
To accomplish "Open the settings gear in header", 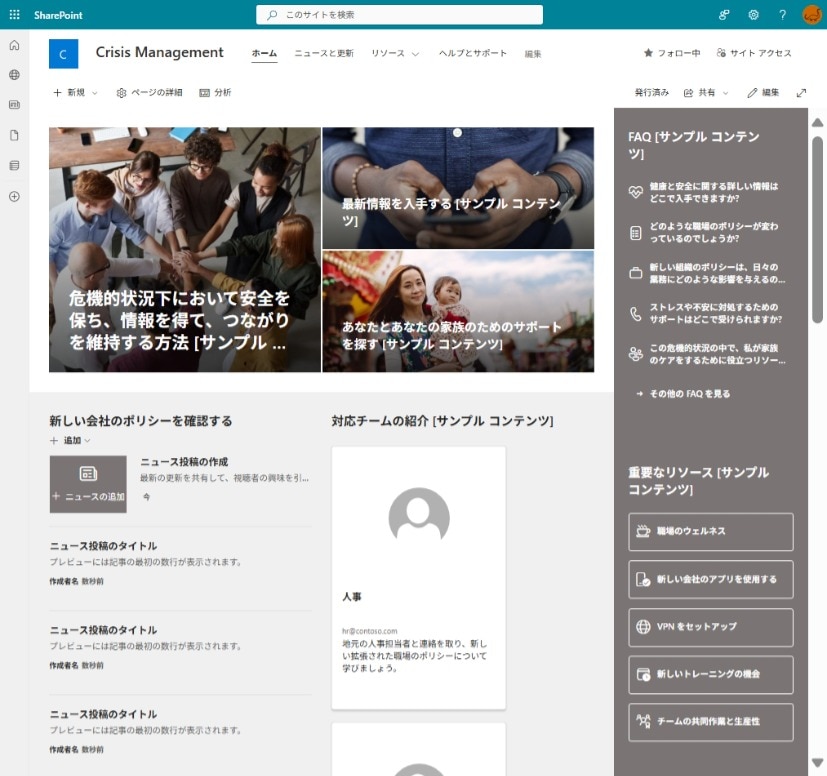I will pyautogui.click(x=753, y=15).
